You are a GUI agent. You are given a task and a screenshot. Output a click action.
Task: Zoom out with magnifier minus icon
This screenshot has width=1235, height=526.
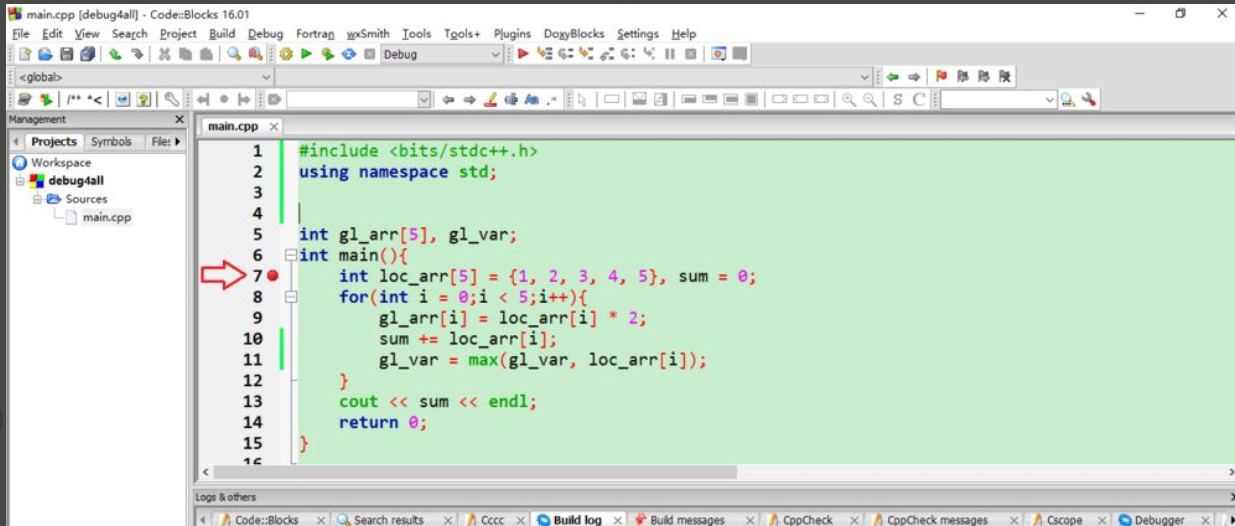pyautogui.click(x=870, y=99)
